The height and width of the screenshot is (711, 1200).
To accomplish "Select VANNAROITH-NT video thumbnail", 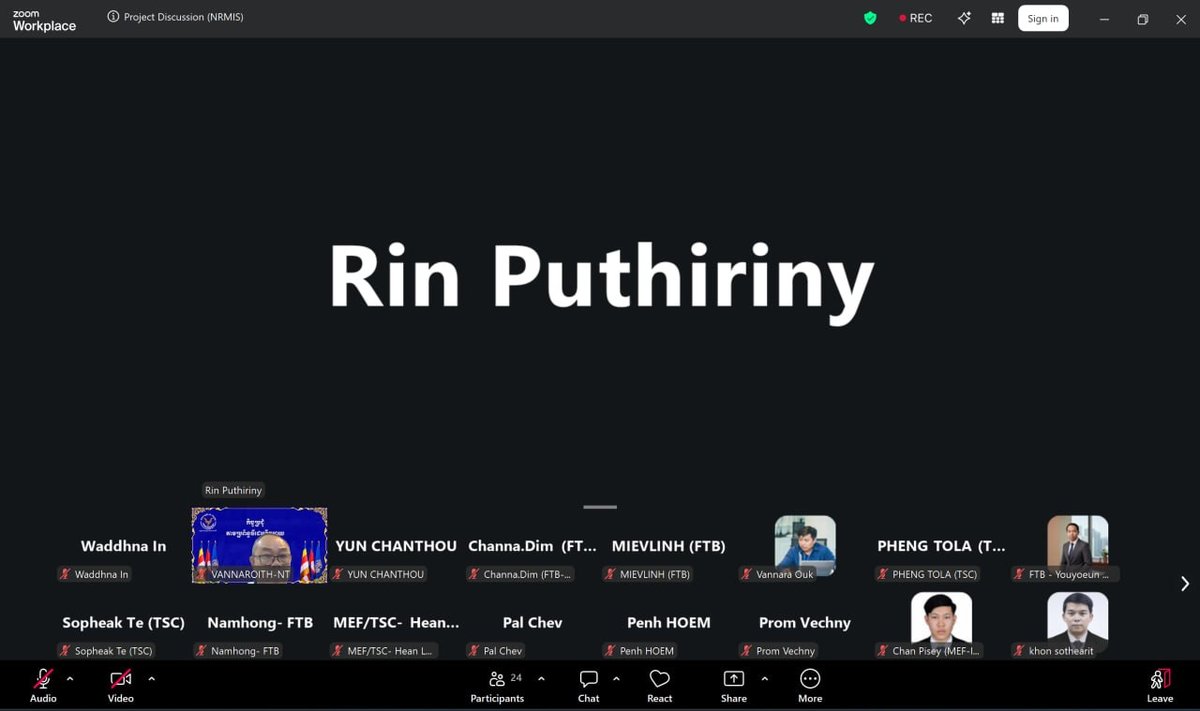I will pos(260,546).
